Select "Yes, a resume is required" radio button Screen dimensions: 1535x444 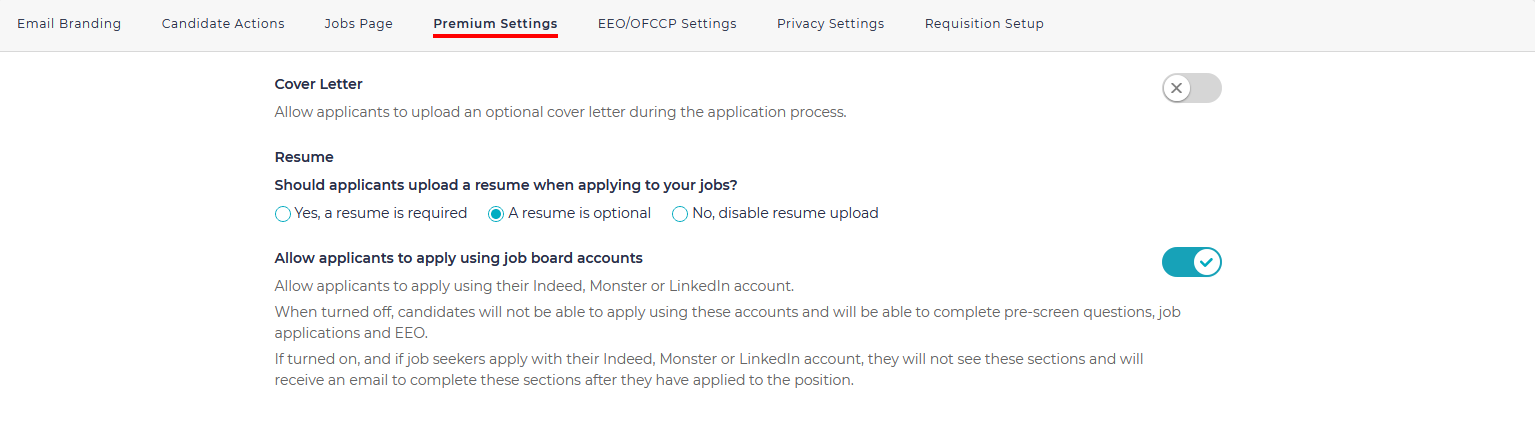click(283, 214)
